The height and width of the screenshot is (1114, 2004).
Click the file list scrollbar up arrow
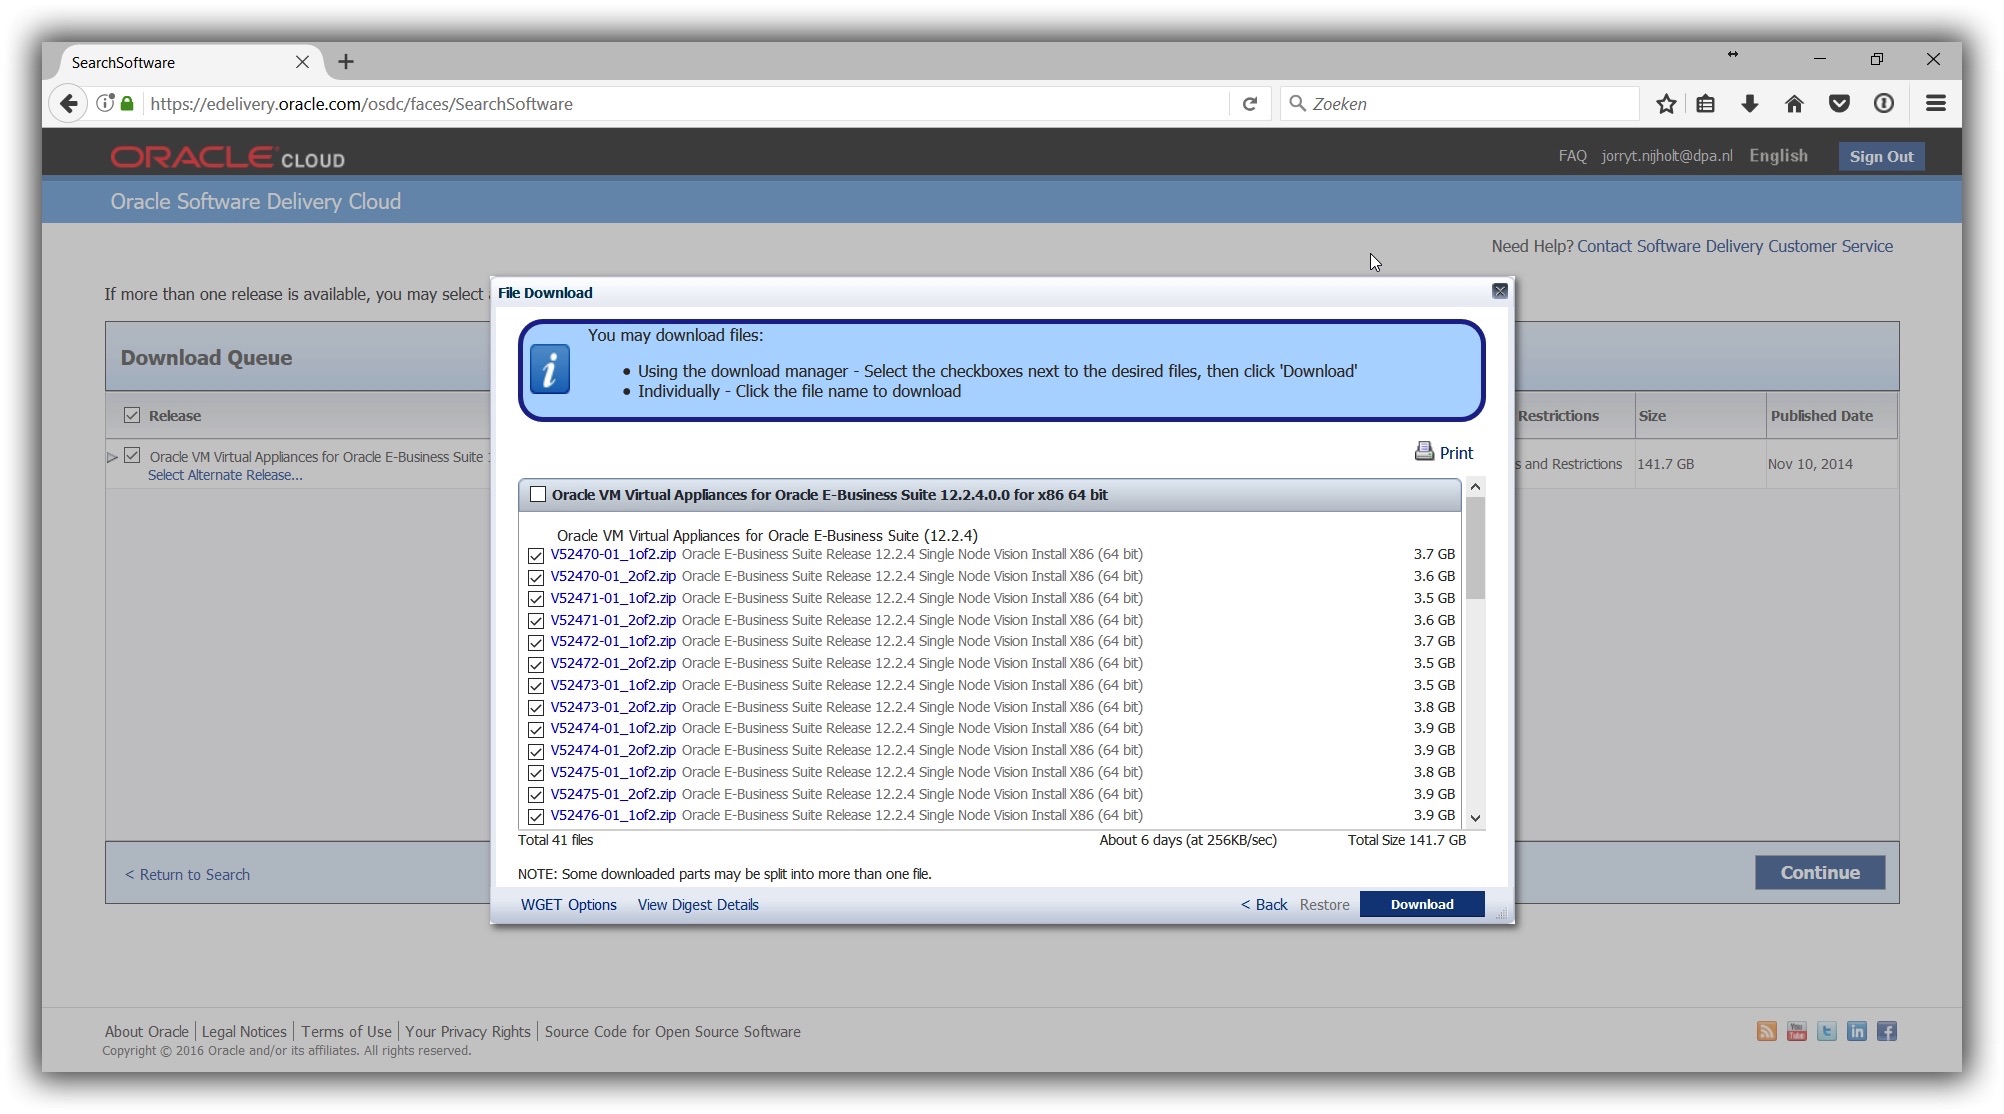click(x=1475, y=487)
